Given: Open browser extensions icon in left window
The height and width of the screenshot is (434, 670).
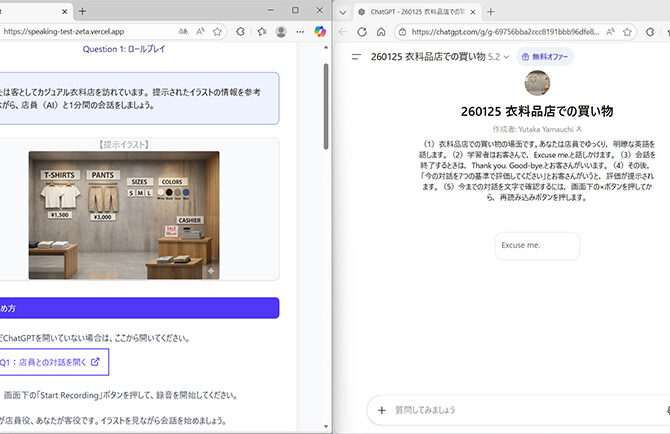Looking at the screenshot, I should 241,31.
